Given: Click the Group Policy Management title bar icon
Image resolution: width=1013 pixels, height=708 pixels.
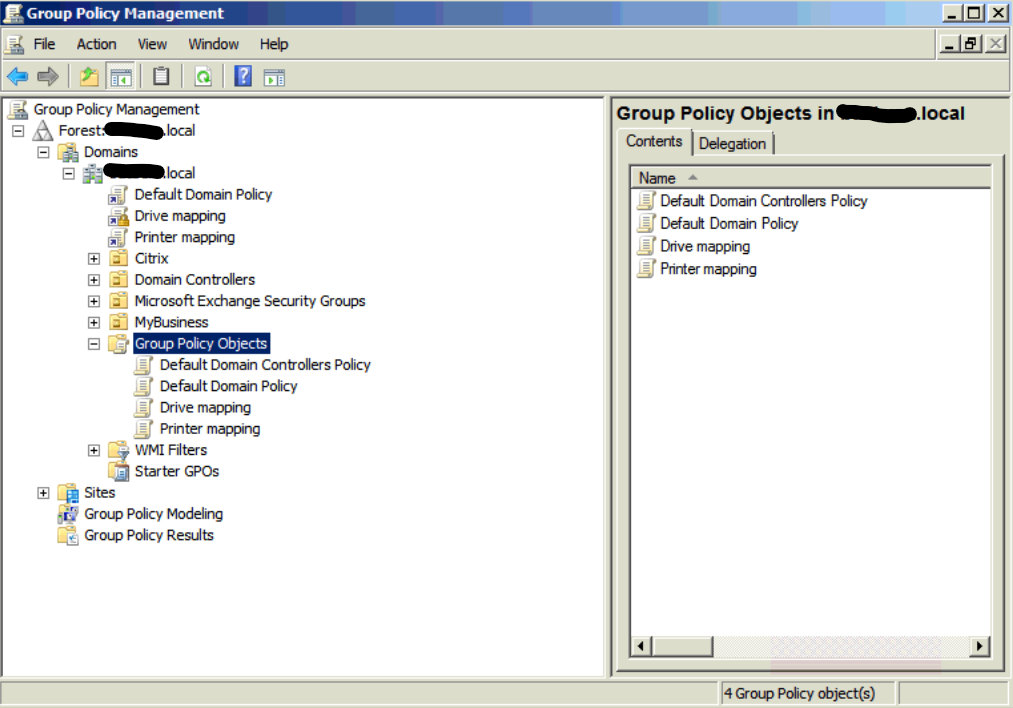Looking at the screenshot, I should 12,13.
